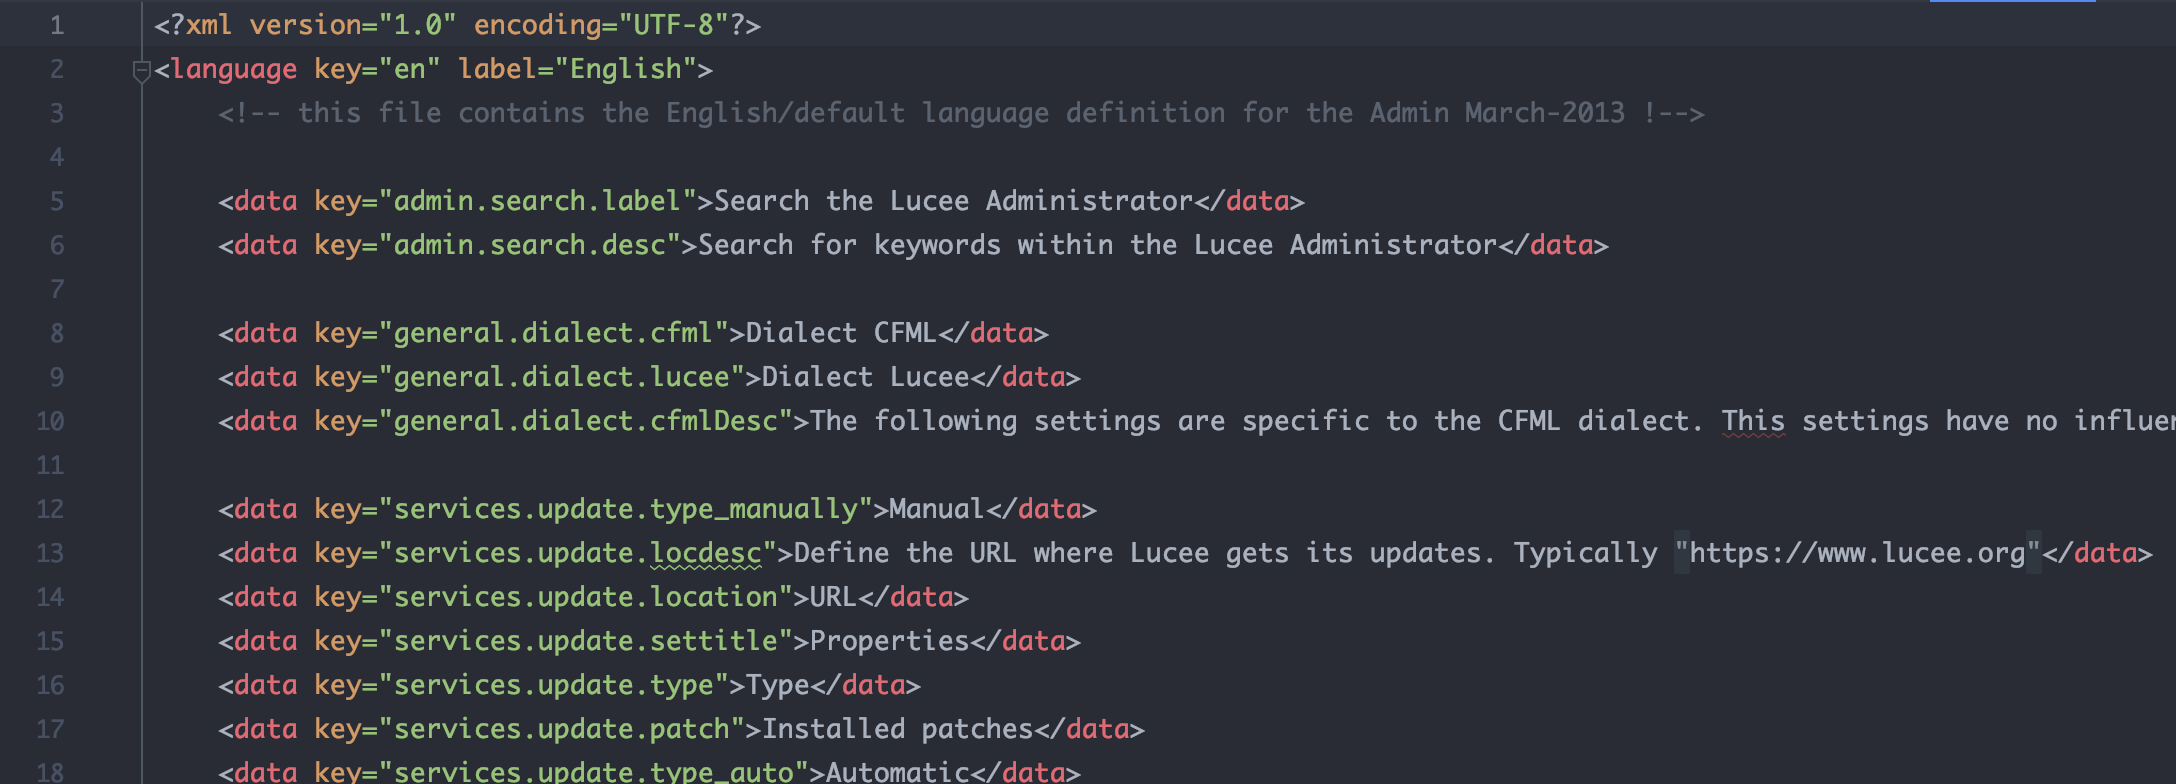Click the "admin.search.label" key value

pyautogui.click(x=537, y=201)
